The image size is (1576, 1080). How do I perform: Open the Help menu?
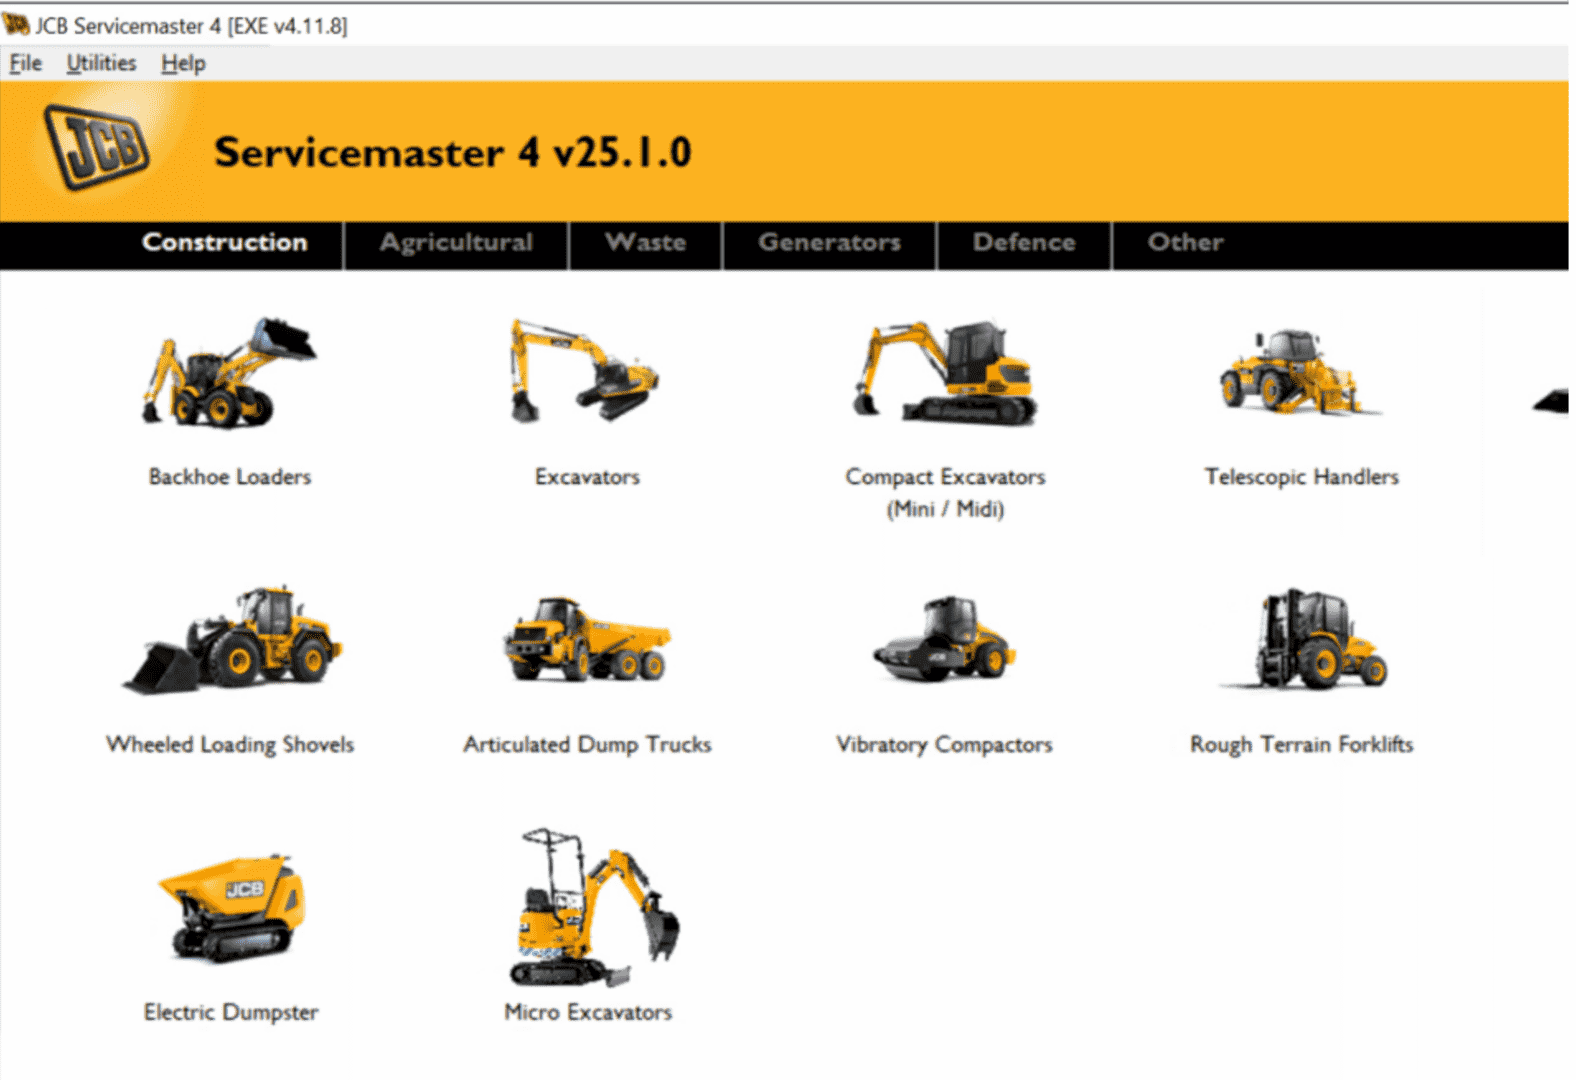pyautogui.click(x=183, y=63)
